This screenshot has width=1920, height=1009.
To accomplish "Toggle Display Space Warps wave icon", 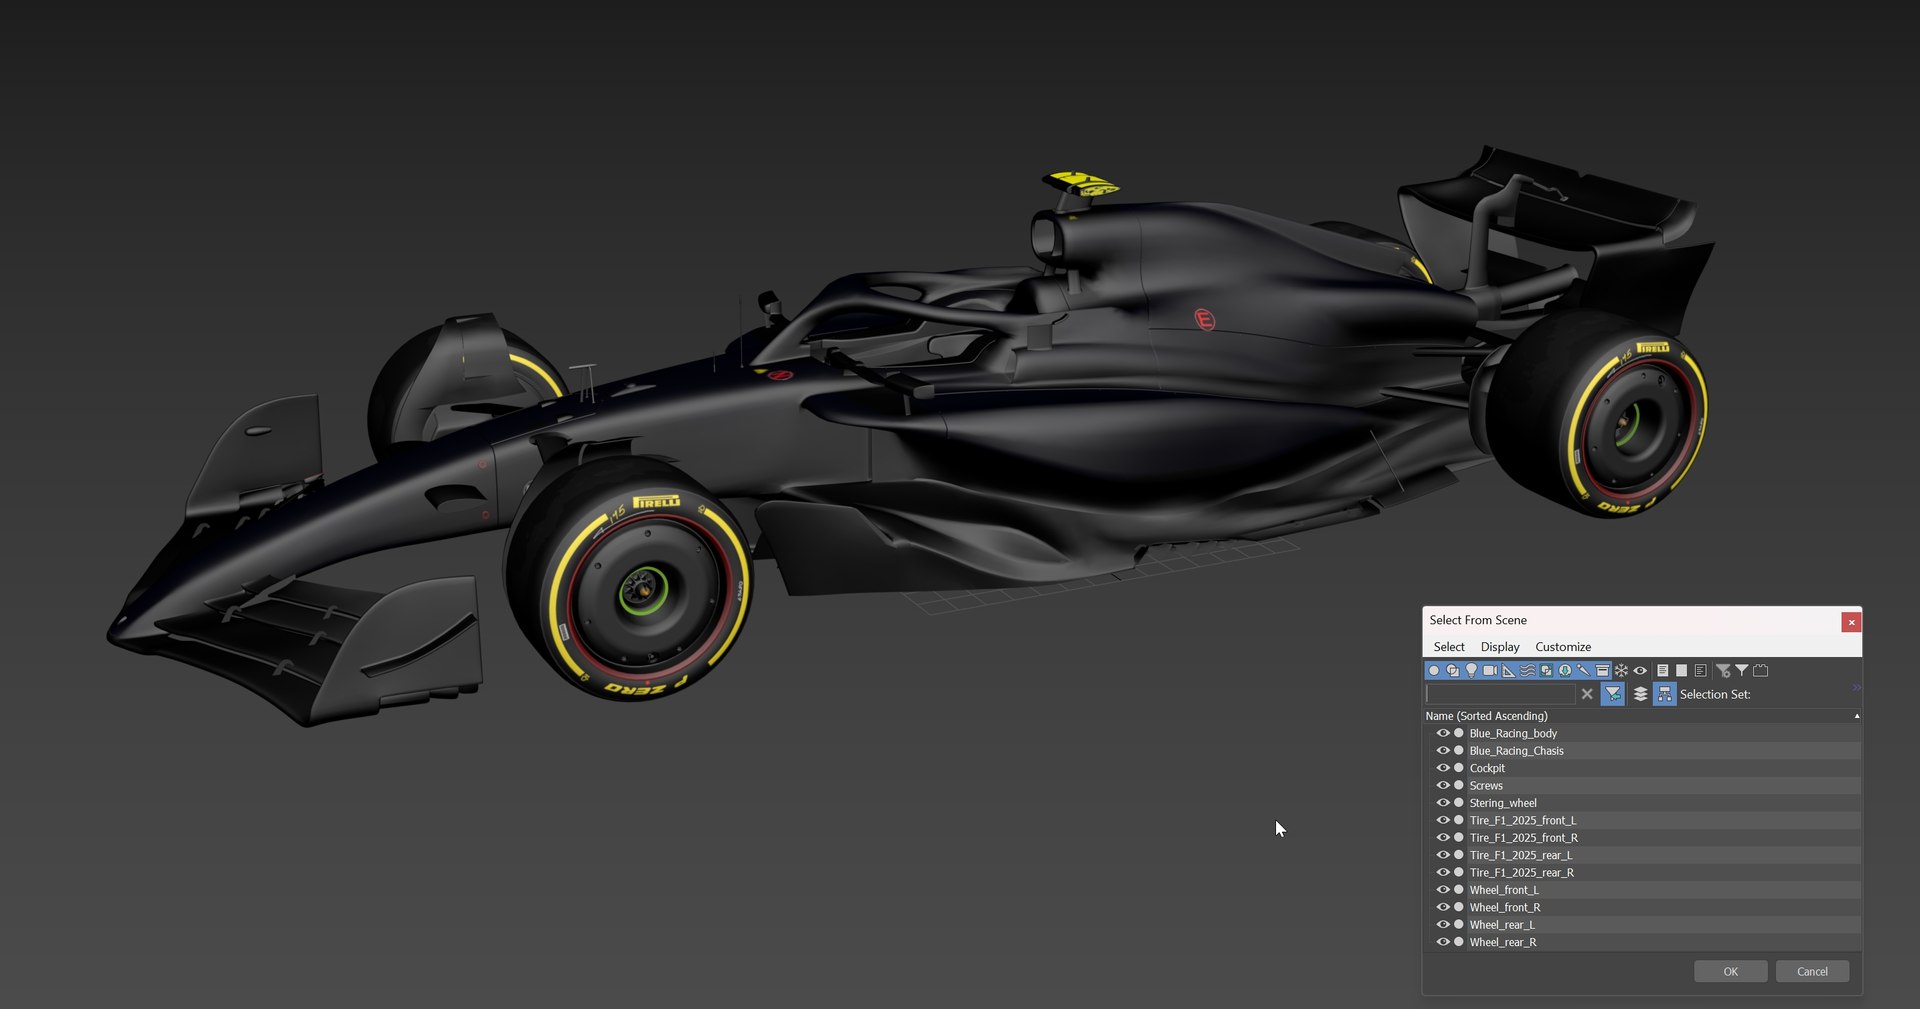I will coord(1527,671).
